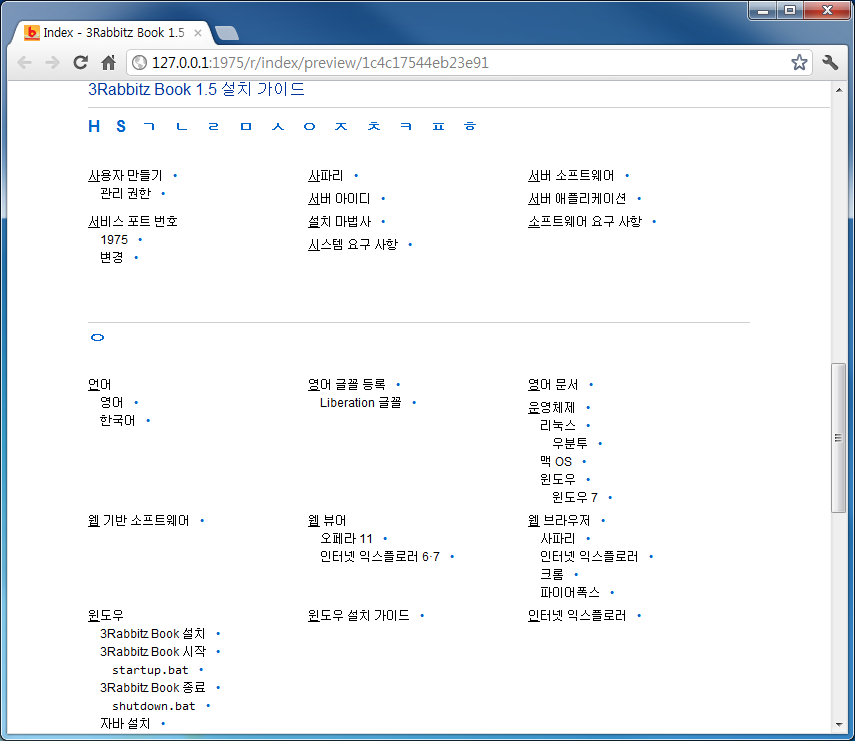Viewport: 855px width, 741px height.
Task: Jump to index section ㅍ
Action: [x=438, y=126]
